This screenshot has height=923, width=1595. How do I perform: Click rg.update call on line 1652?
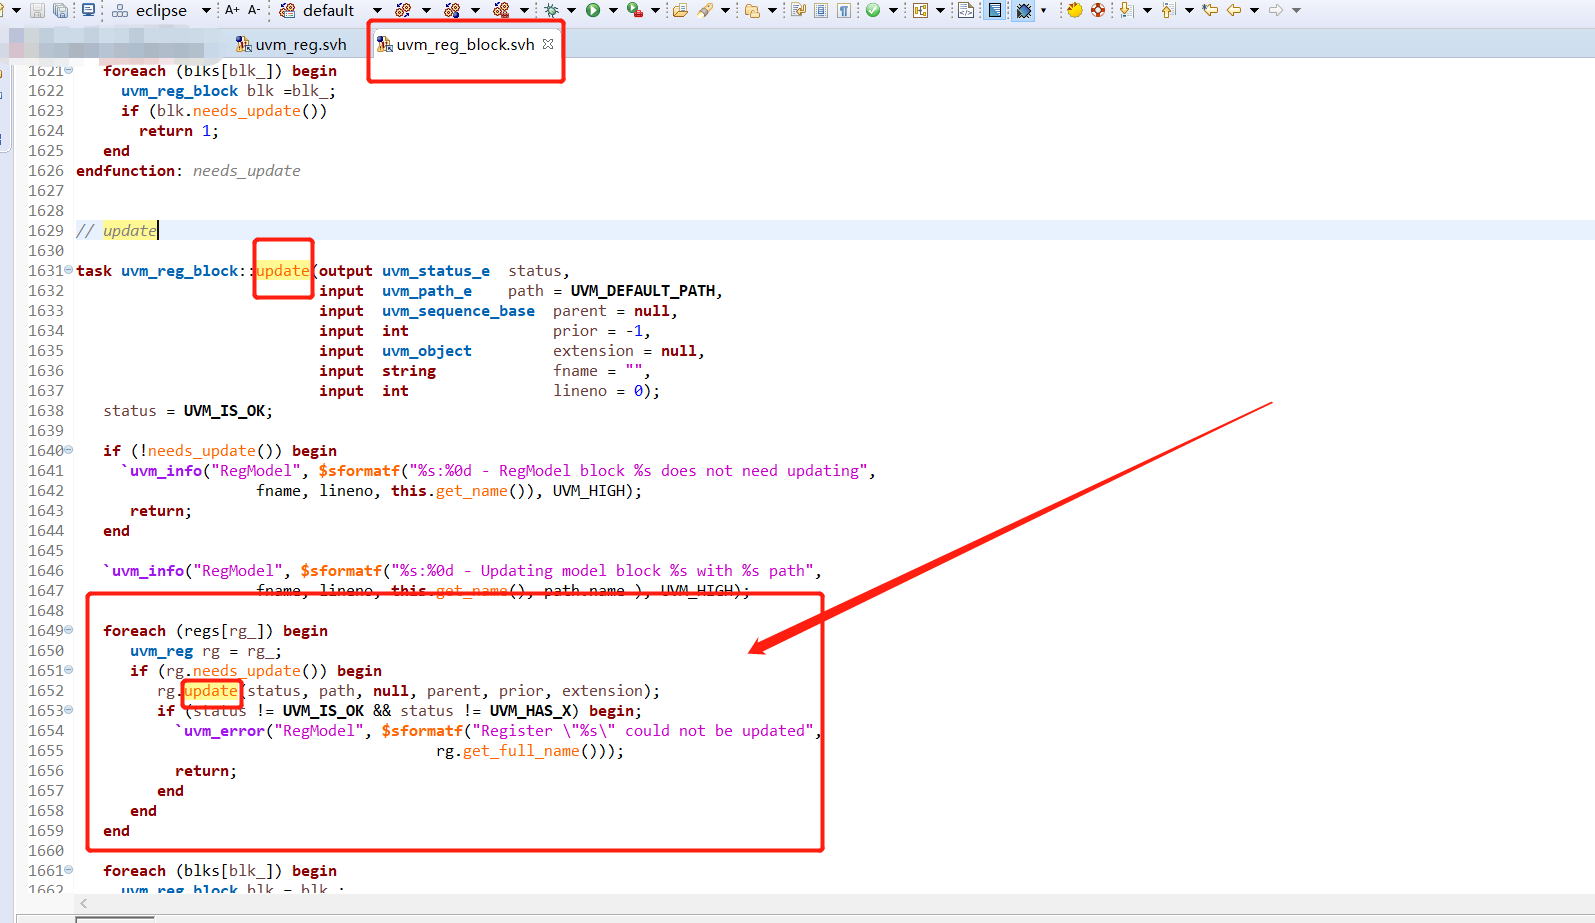click(211, 691)
